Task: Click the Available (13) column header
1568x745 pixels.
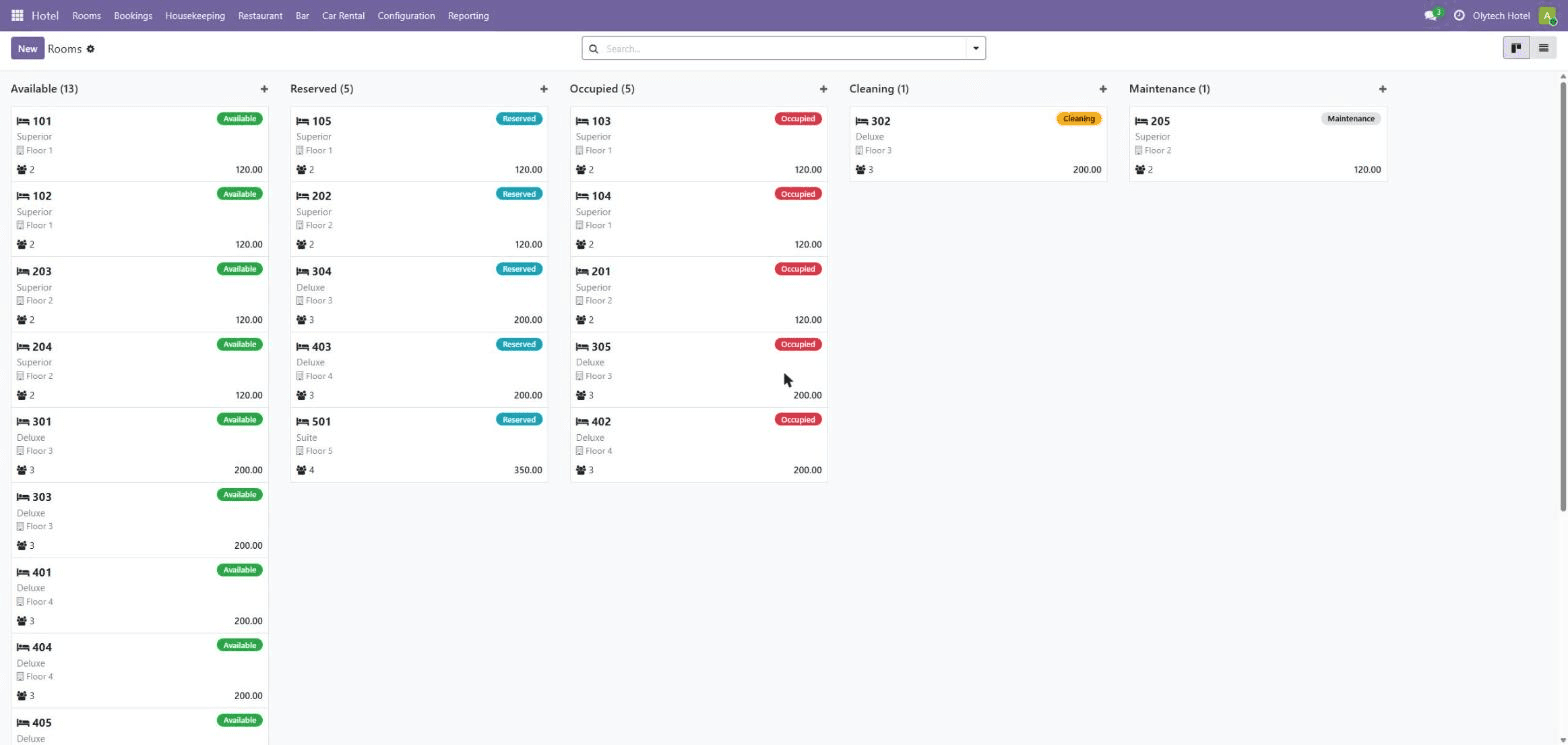Action: 44,89
